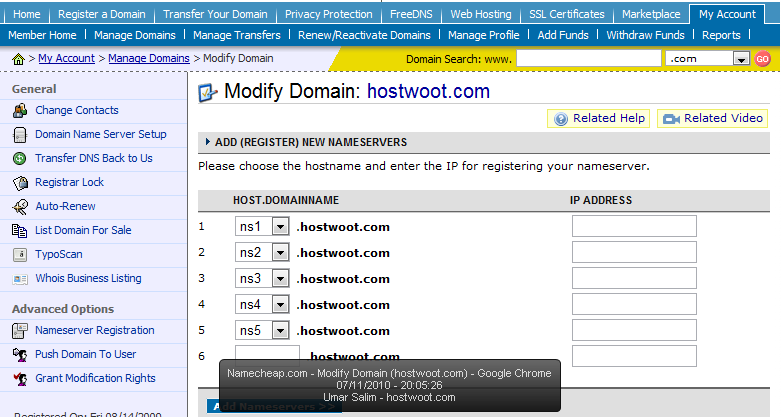Viewport: 781px width, 417px height.
Task: Click IP address field for ns1
Action: [x=634, y=226]
